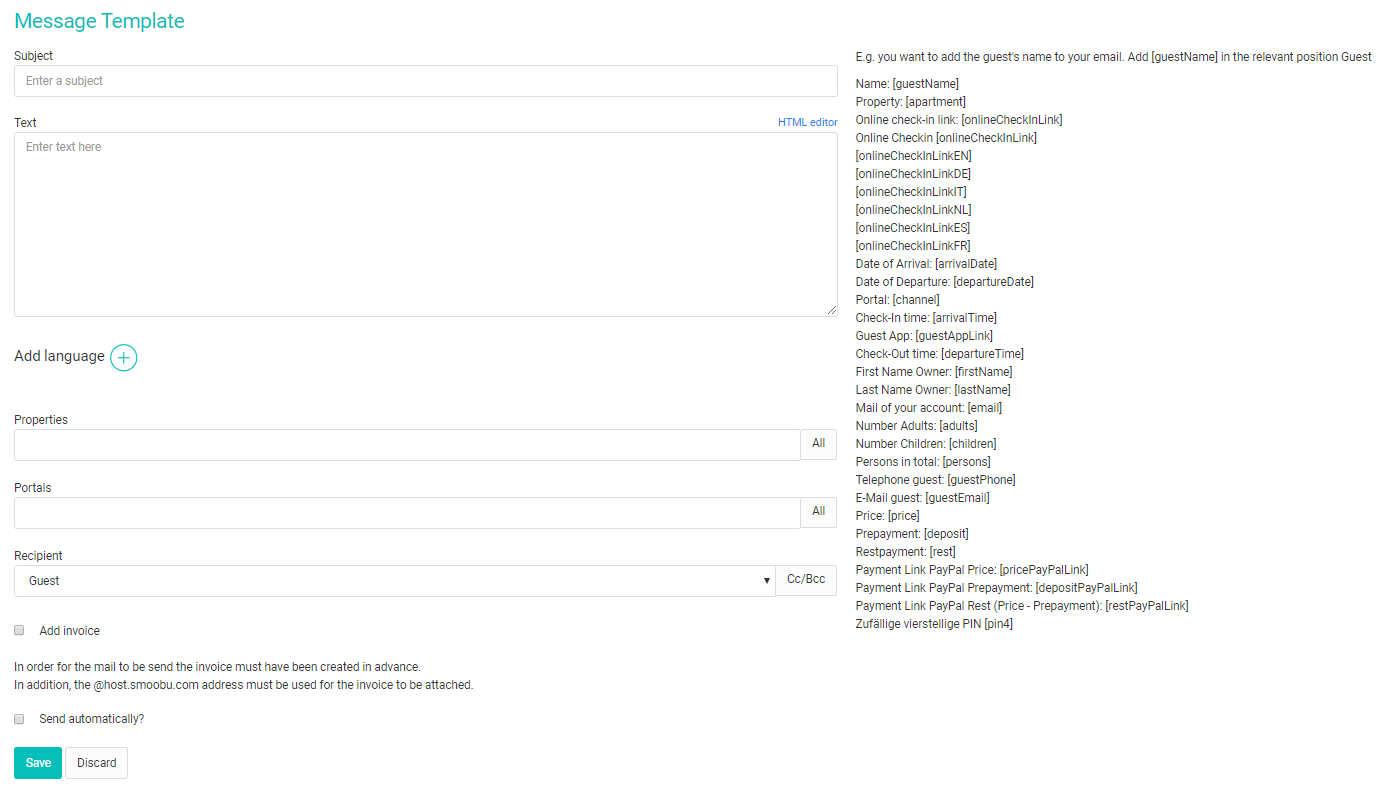Click the 'Mail of your account: [email]' line
1387x790 pixels.
(x=929, y=408)
